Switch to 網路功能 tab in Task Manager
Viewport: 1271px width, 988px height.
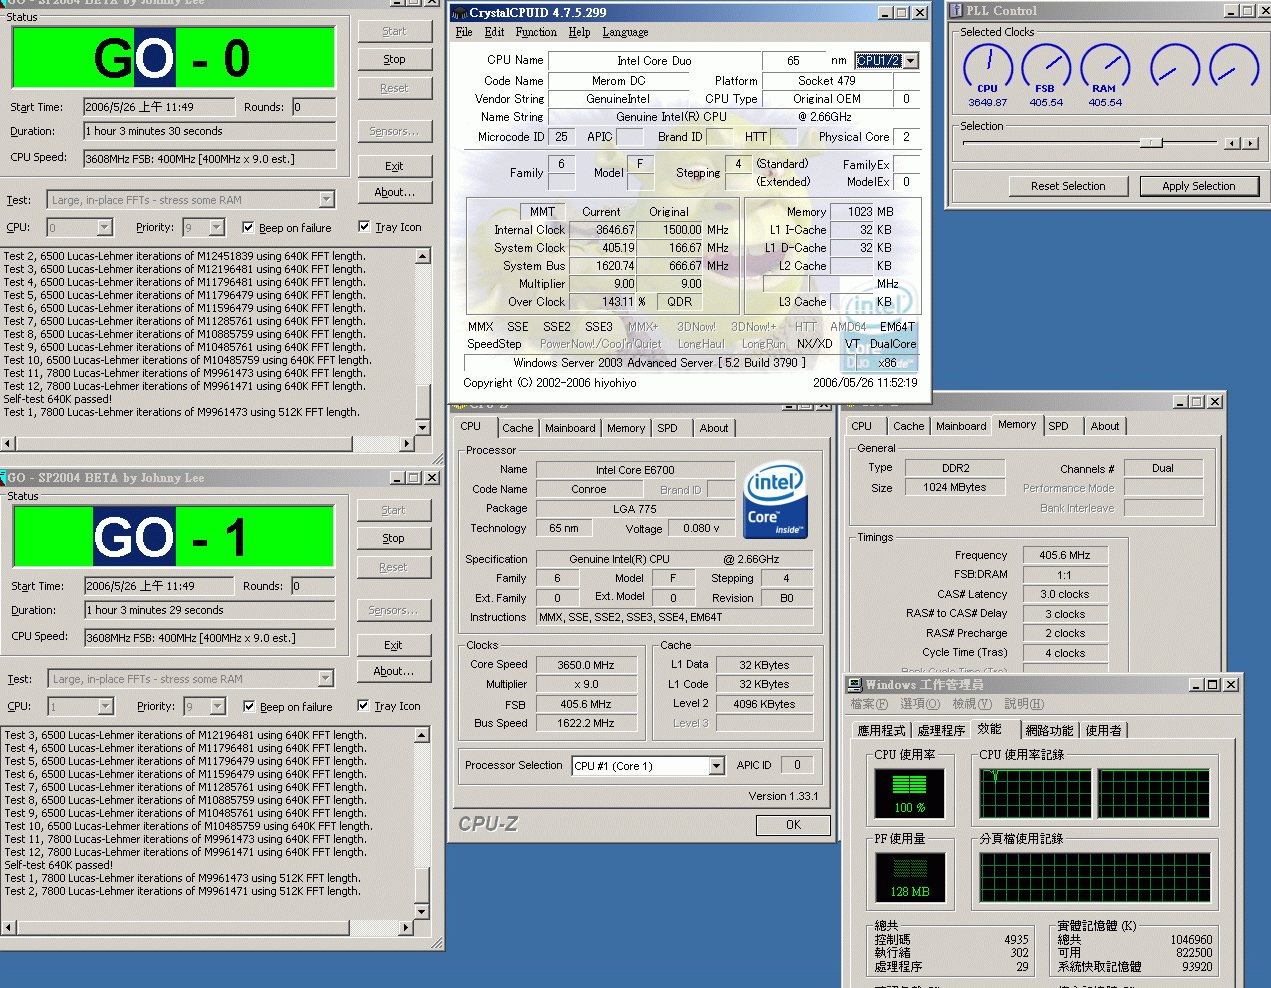pyautogui.click(x=1049, y=731)
